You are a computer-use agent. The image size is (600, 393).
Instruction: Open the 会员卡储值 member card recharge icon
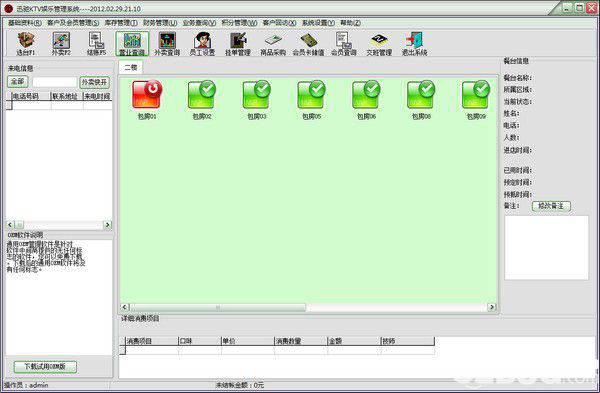(308, 44)
